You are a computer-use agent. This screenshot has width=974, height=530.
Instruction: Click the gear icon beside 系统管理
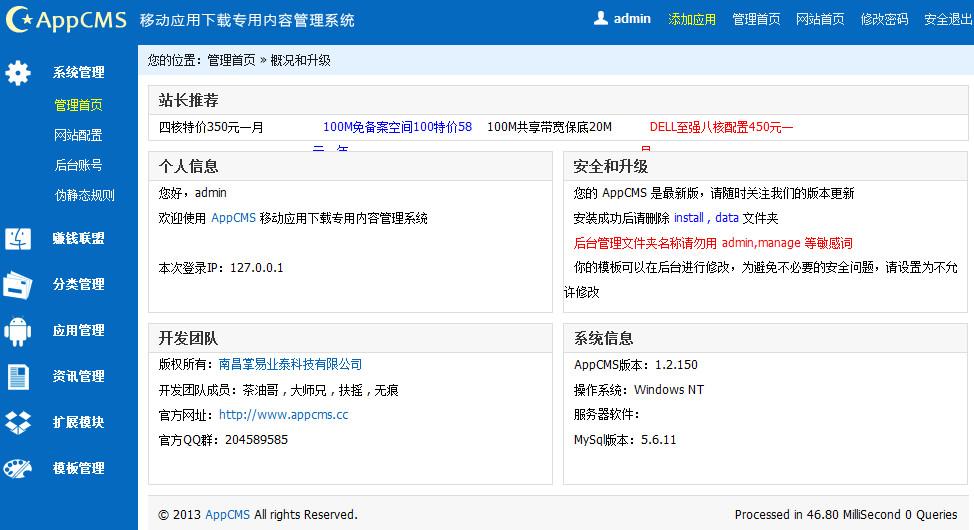click(x=17, y=73)
